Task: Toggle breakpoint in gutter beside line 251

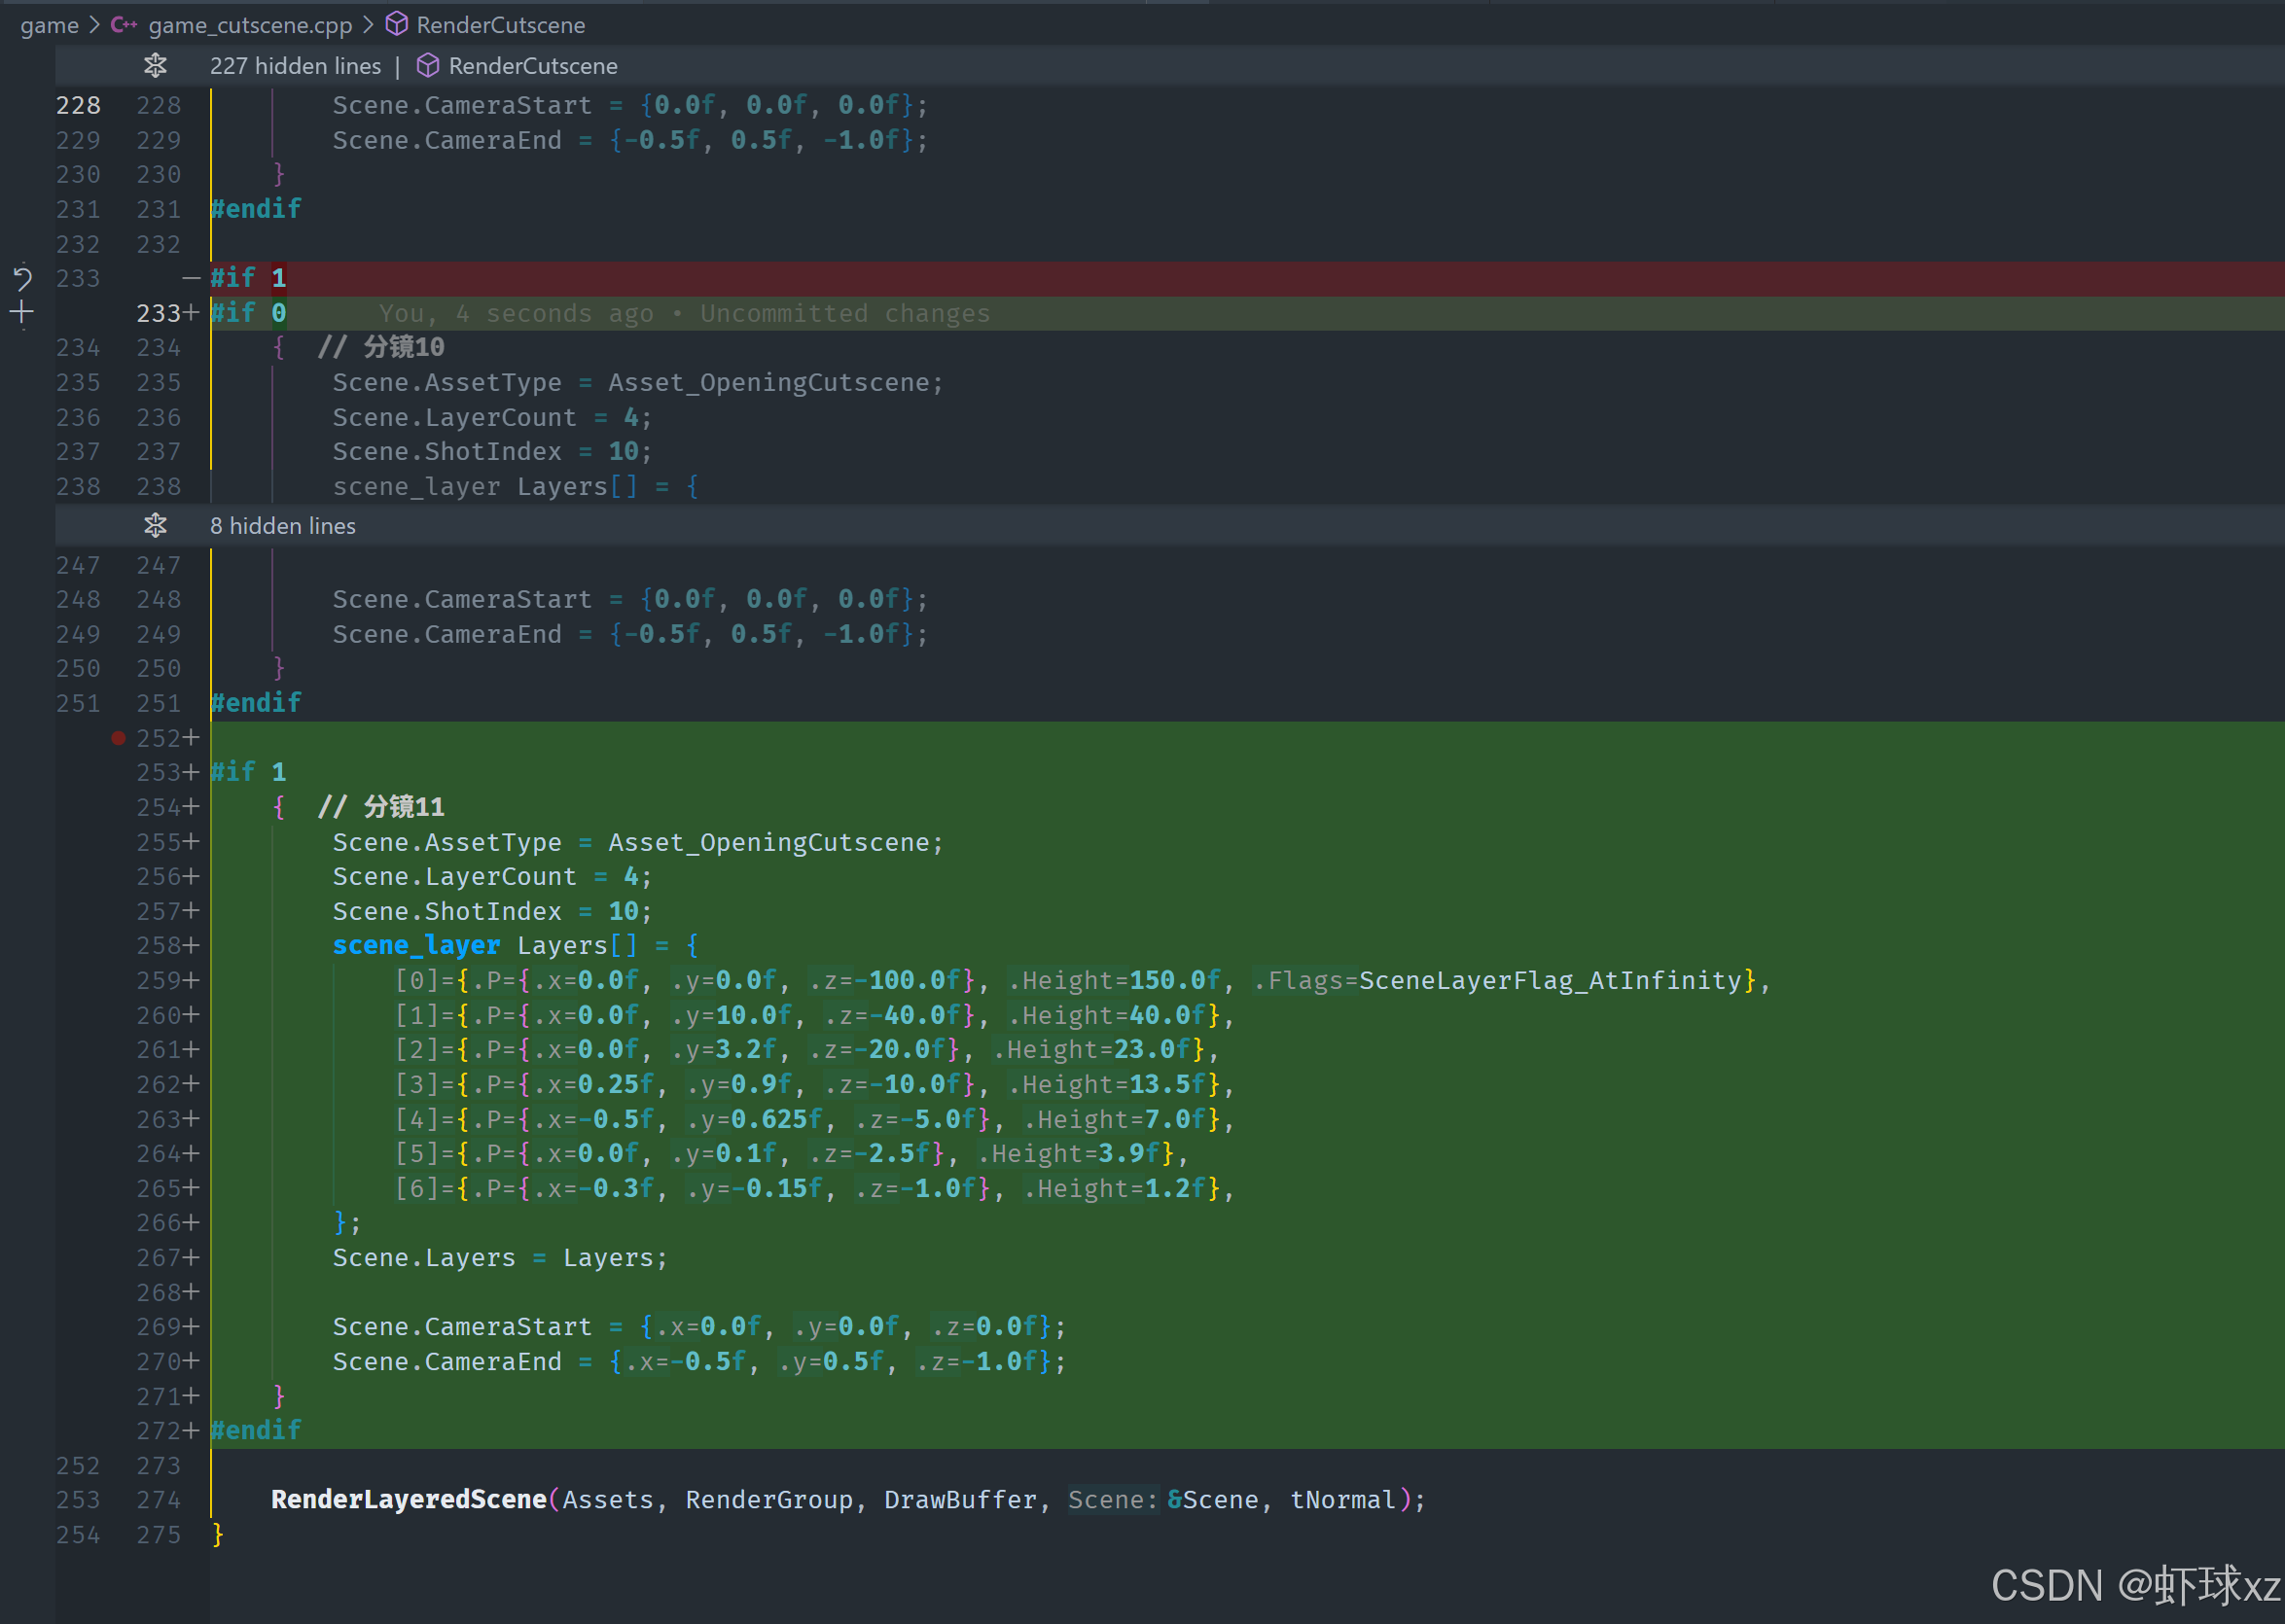Action: 118,703
